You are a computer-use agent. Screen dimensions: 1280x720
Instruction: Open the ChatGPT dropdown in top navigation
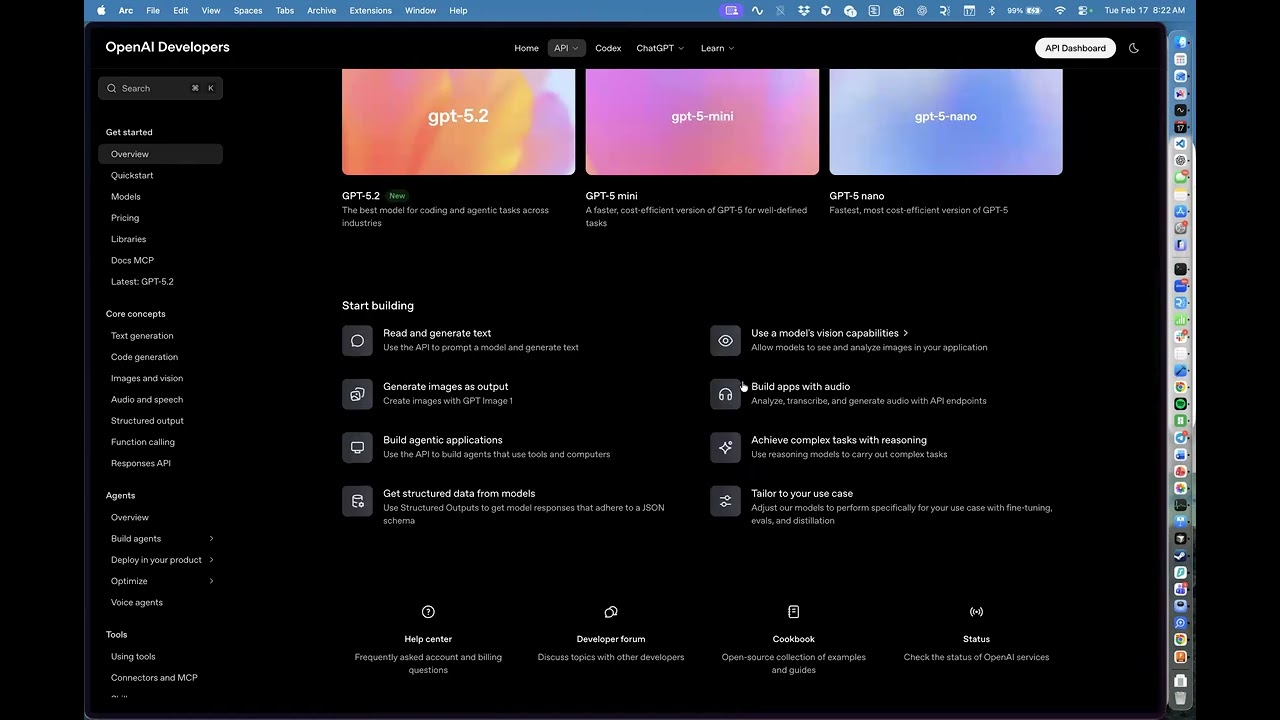660,48
